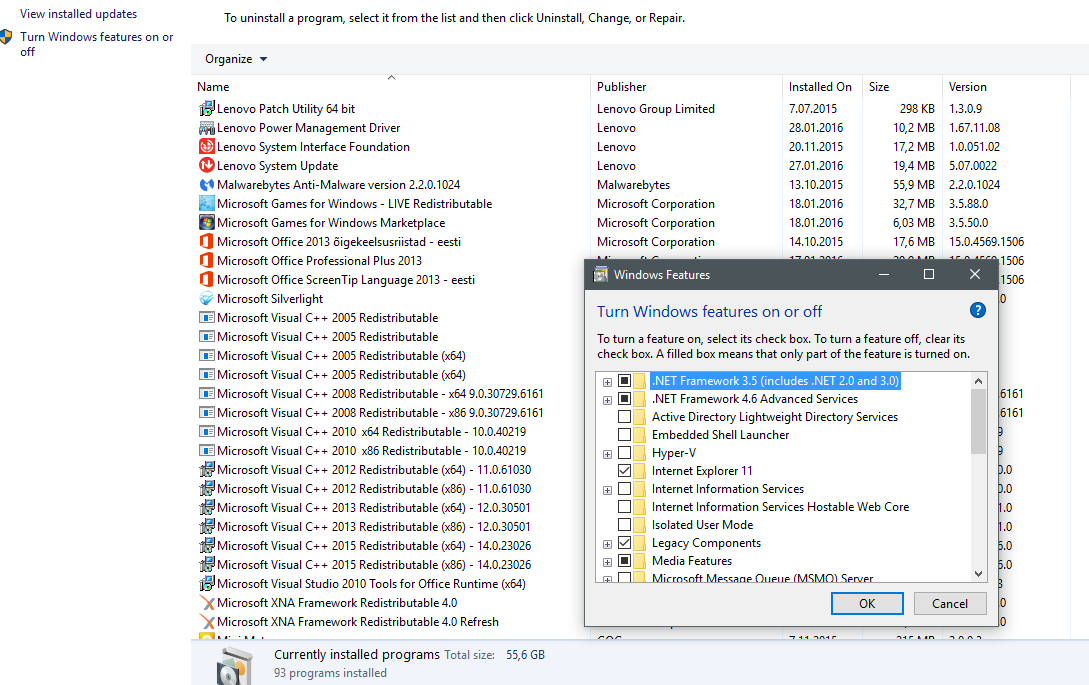Click the features list scroll-down arrow
Image resolution: width=1089 pixels, height=685 pixels.
978,574
